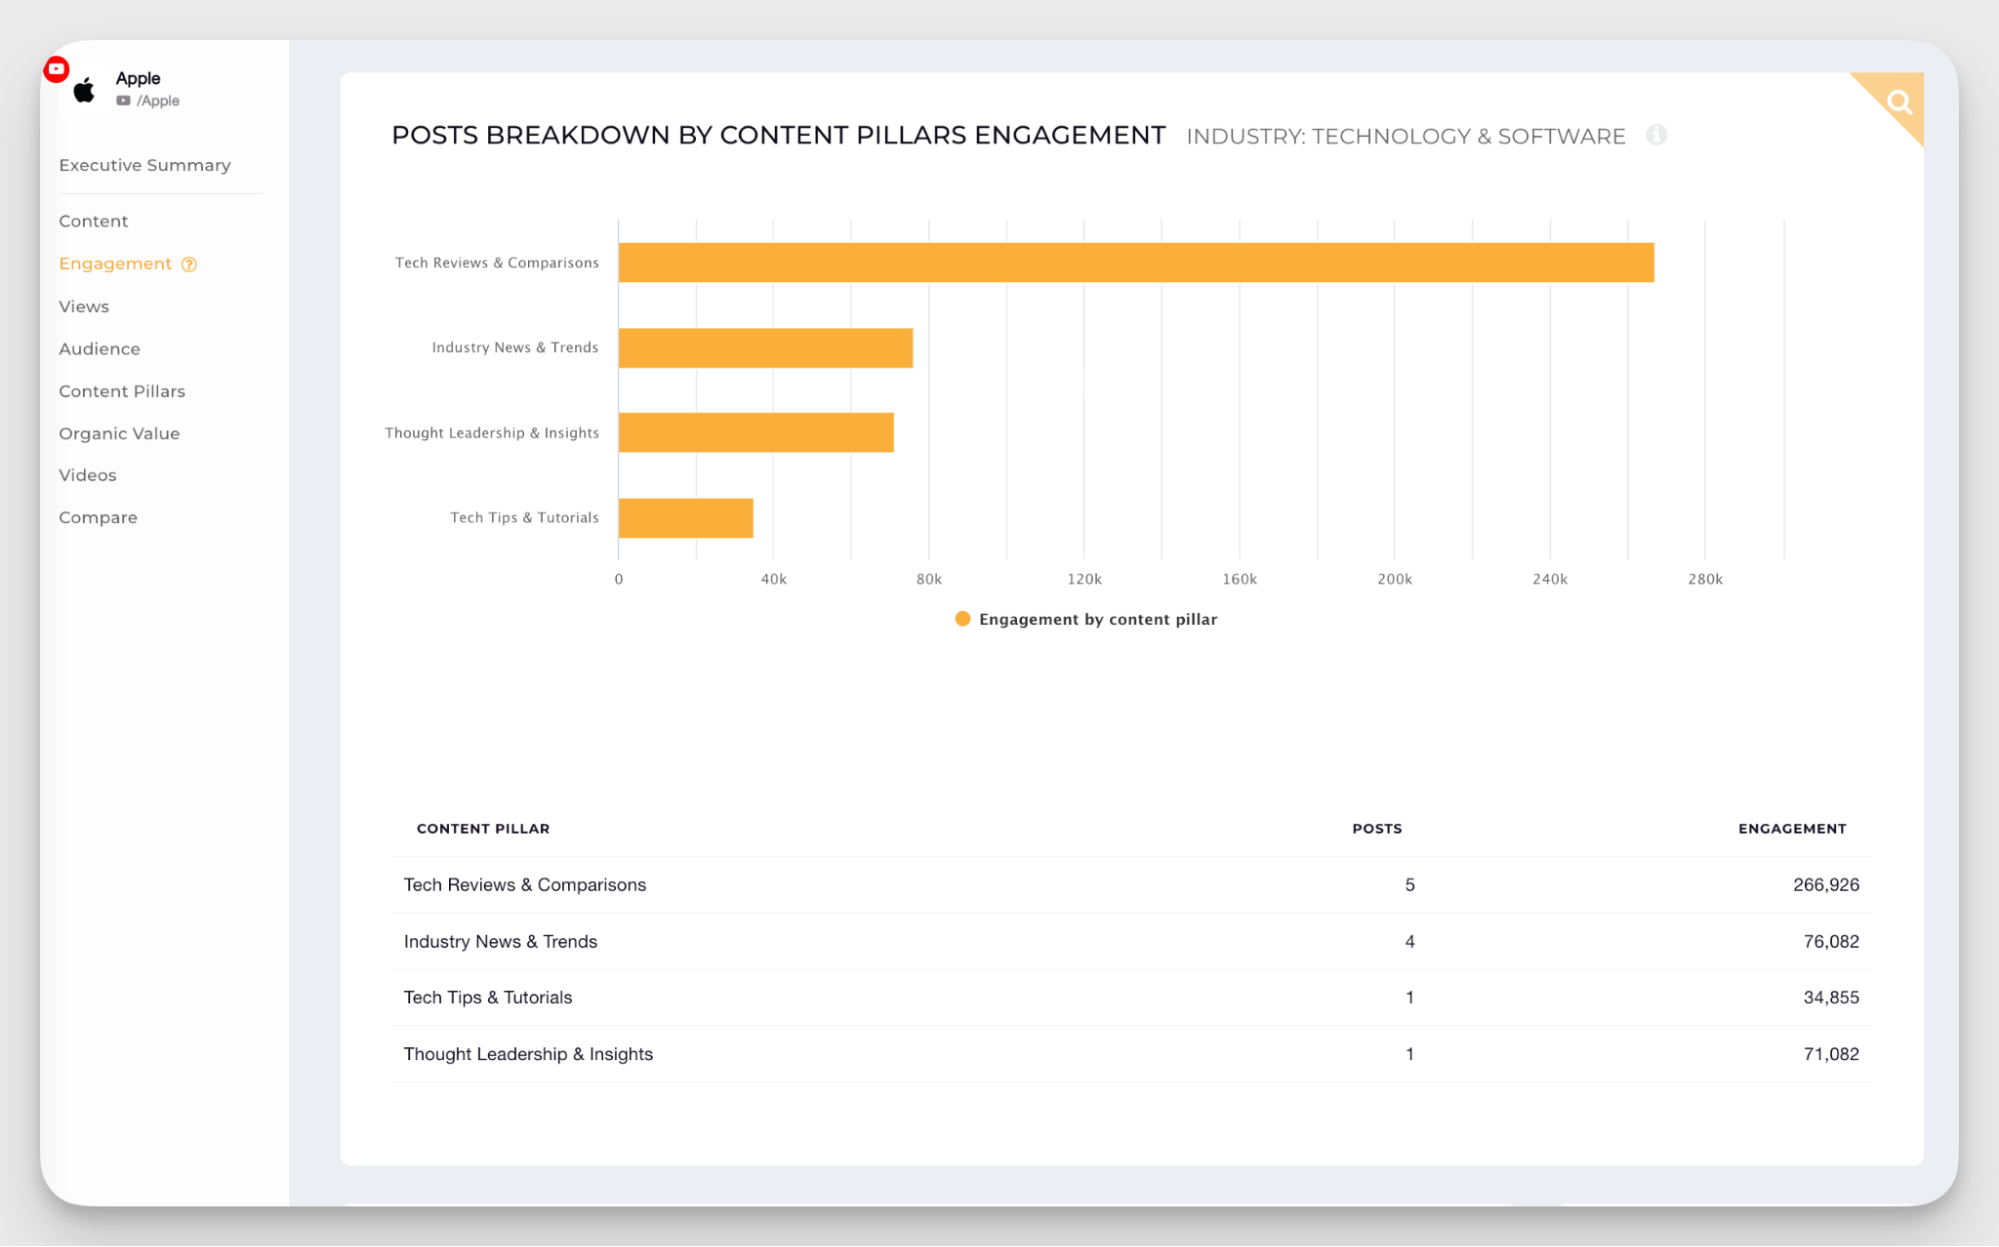Open the Audience section
The image size is (1999, 1247).
click(x=99, y=348)
